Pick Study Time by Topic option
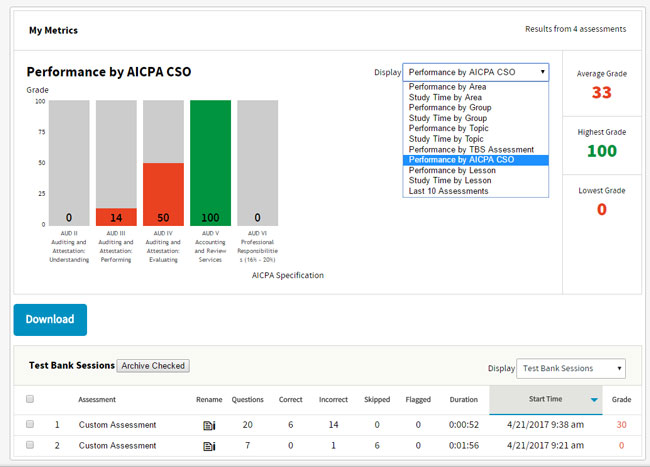 [475, 139]
